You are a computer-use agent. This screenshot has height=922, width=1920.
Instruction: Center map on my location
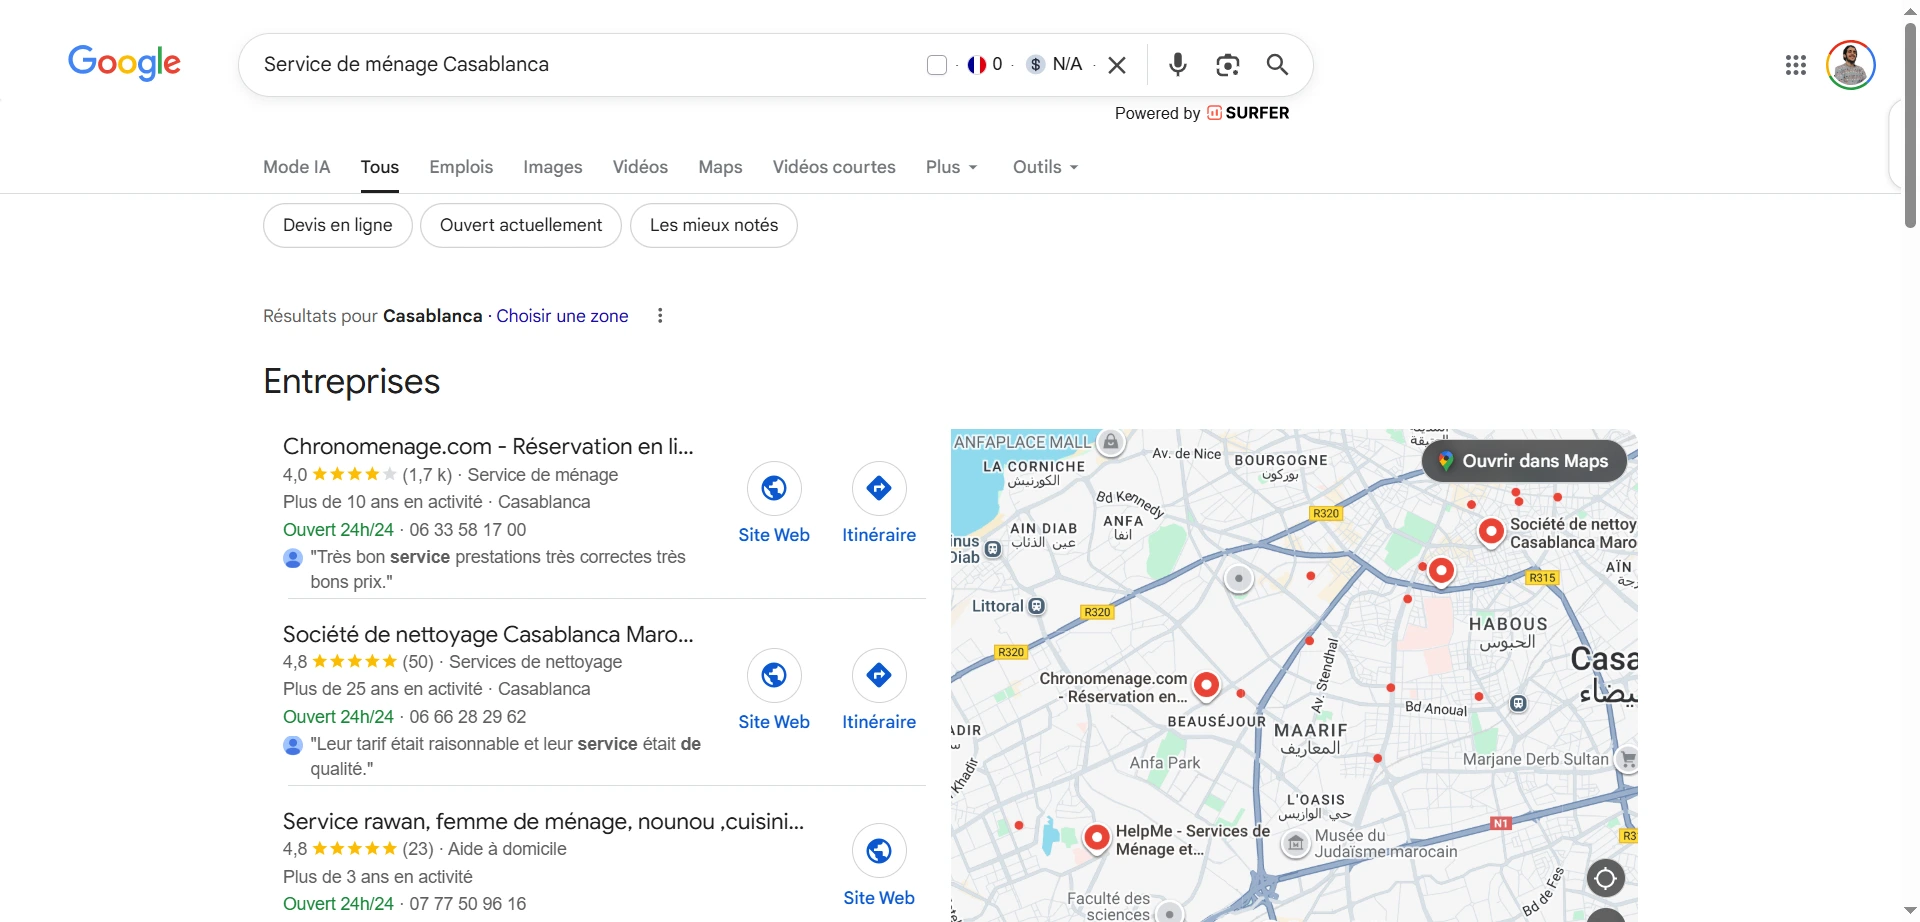pos(1605,879)
